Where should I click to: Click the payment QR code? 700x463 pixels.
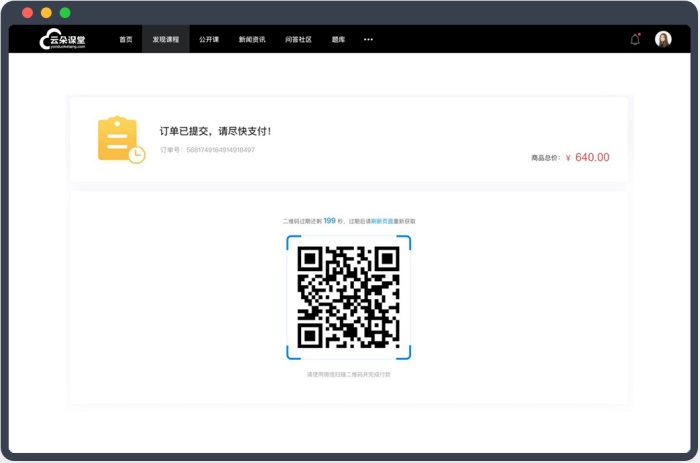(348, 297)
